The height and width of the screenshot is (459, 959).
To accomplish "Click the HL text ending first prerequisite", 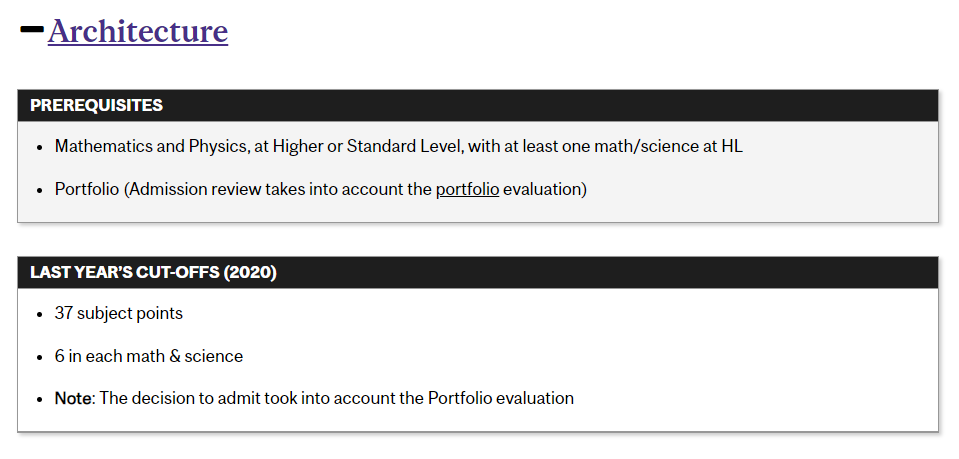I will click(732, 146).
